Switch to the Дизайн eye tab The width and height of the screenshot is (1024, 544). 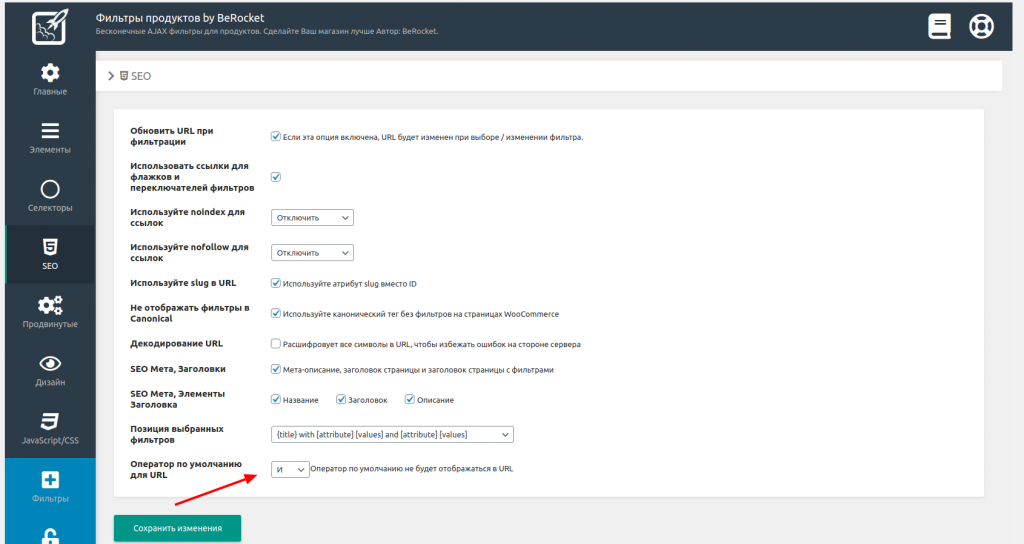tap(49, 370)
